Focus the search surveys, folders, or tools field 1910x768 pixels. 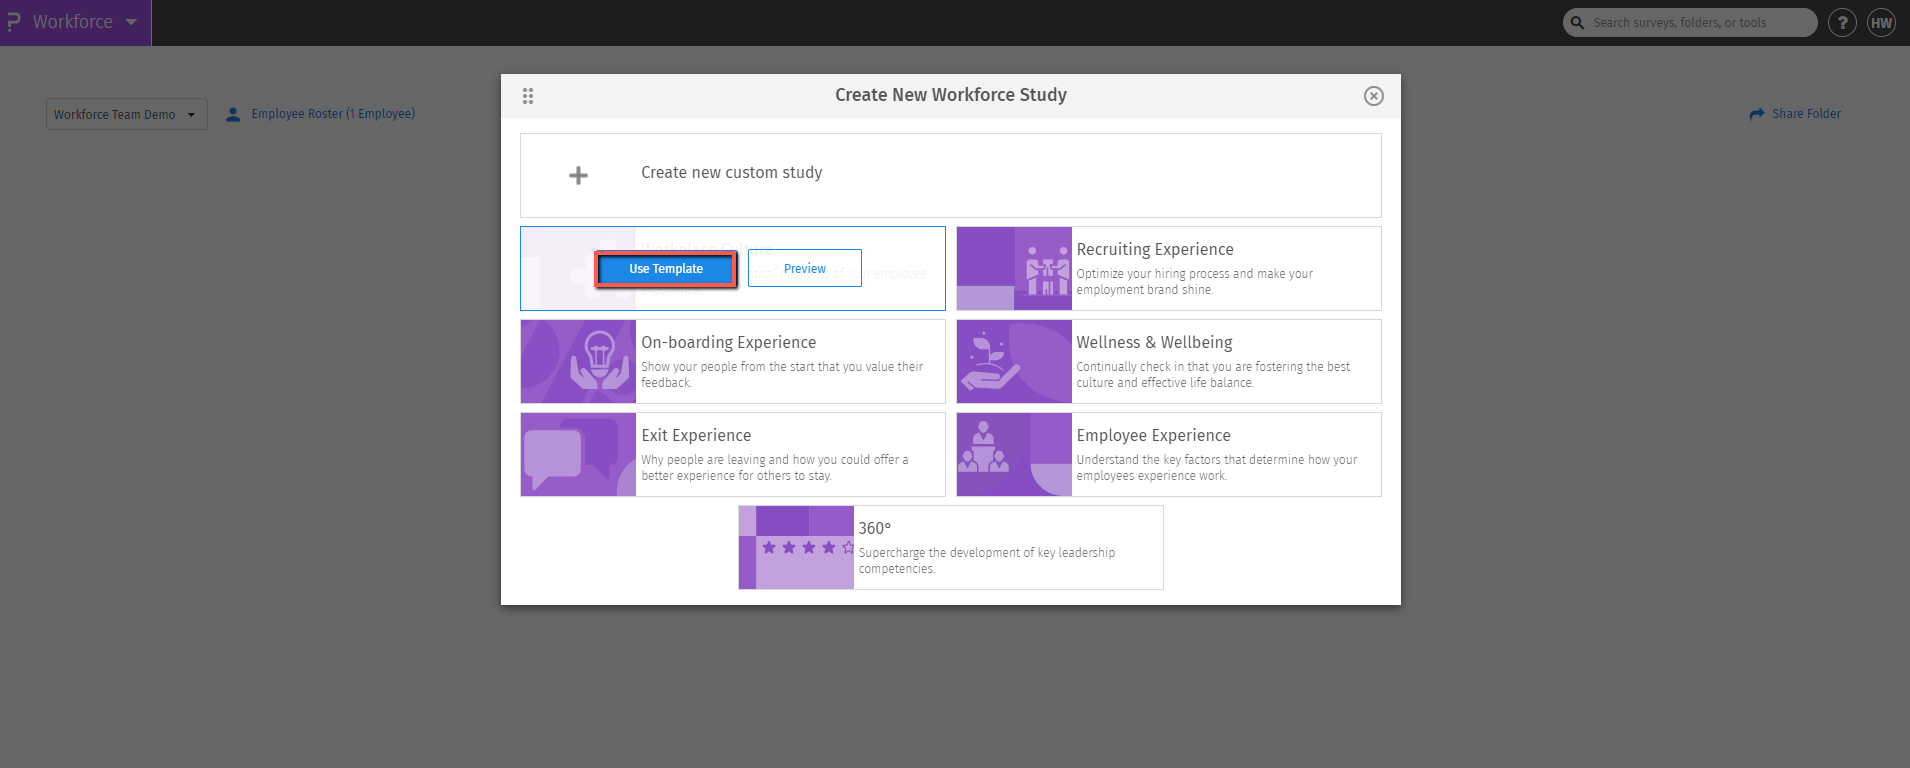(1690, 22)
